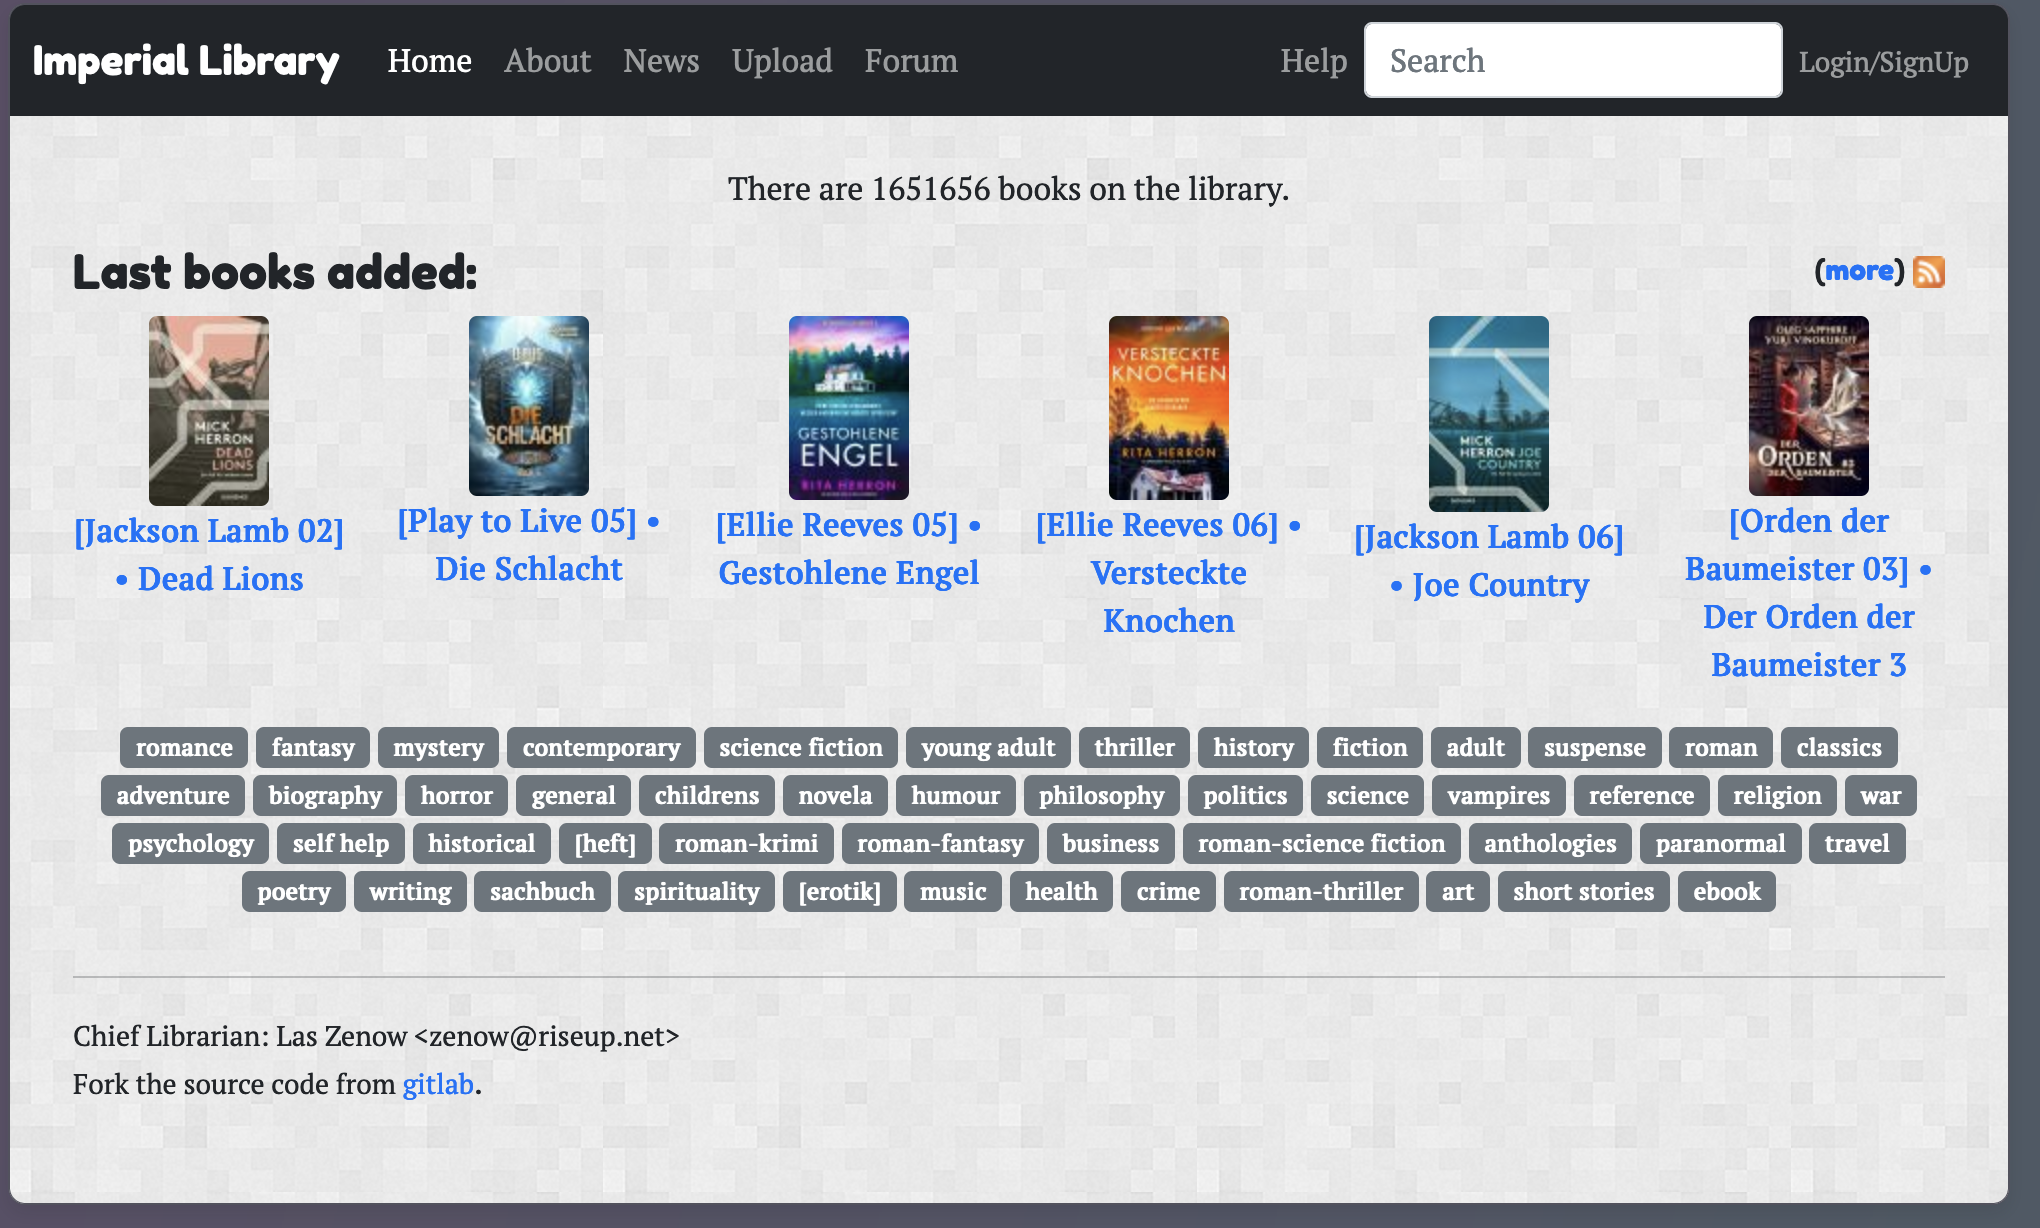
Task: Open the Joe Country book cover
Action: (1489, 414)
